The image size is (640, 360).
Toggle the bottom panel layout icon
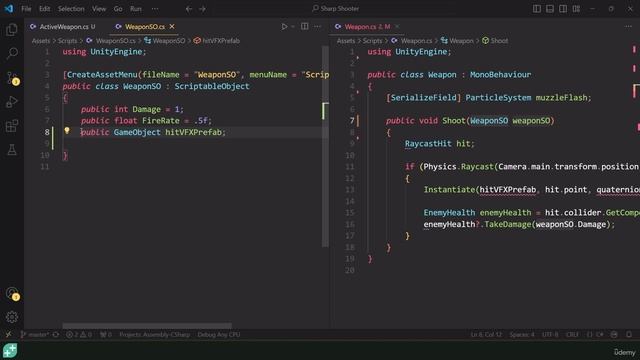(550, 9)
